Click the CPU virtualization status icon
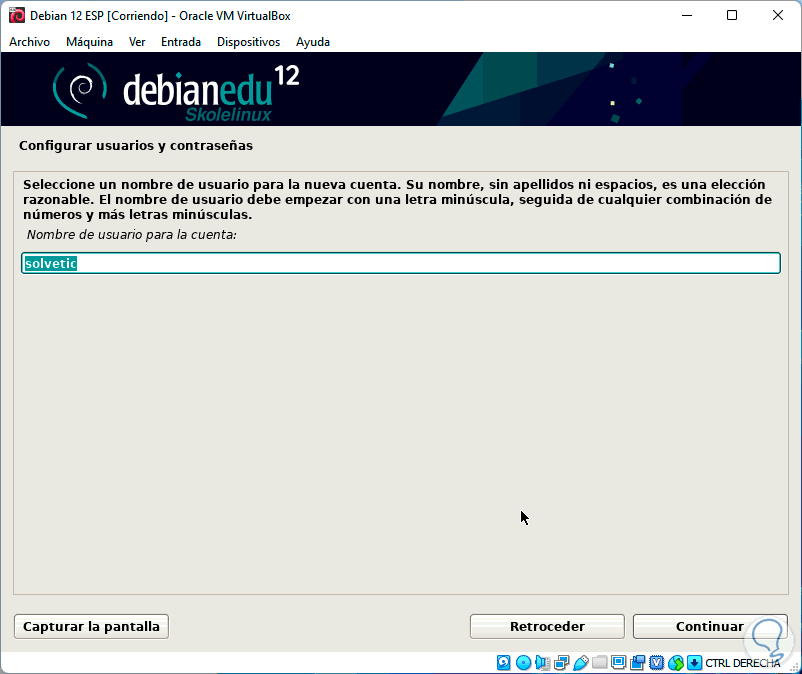The height and width of the screenshot is (674, 802). click(x=656, y=663)
